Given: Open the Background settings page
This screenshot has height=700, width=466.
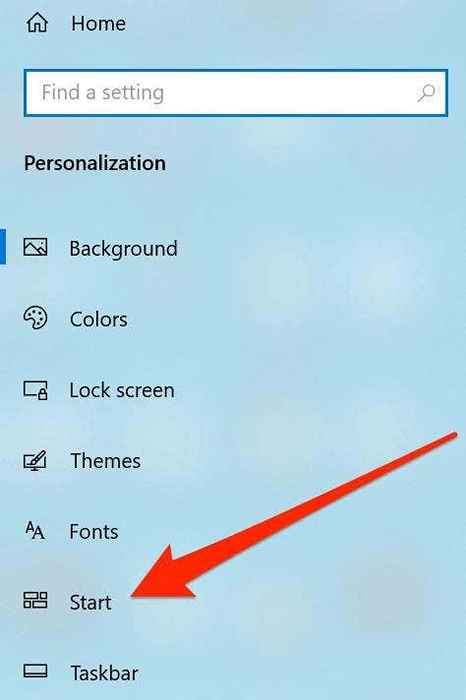Looking at the screenshot, I should (x=123, y=249).
